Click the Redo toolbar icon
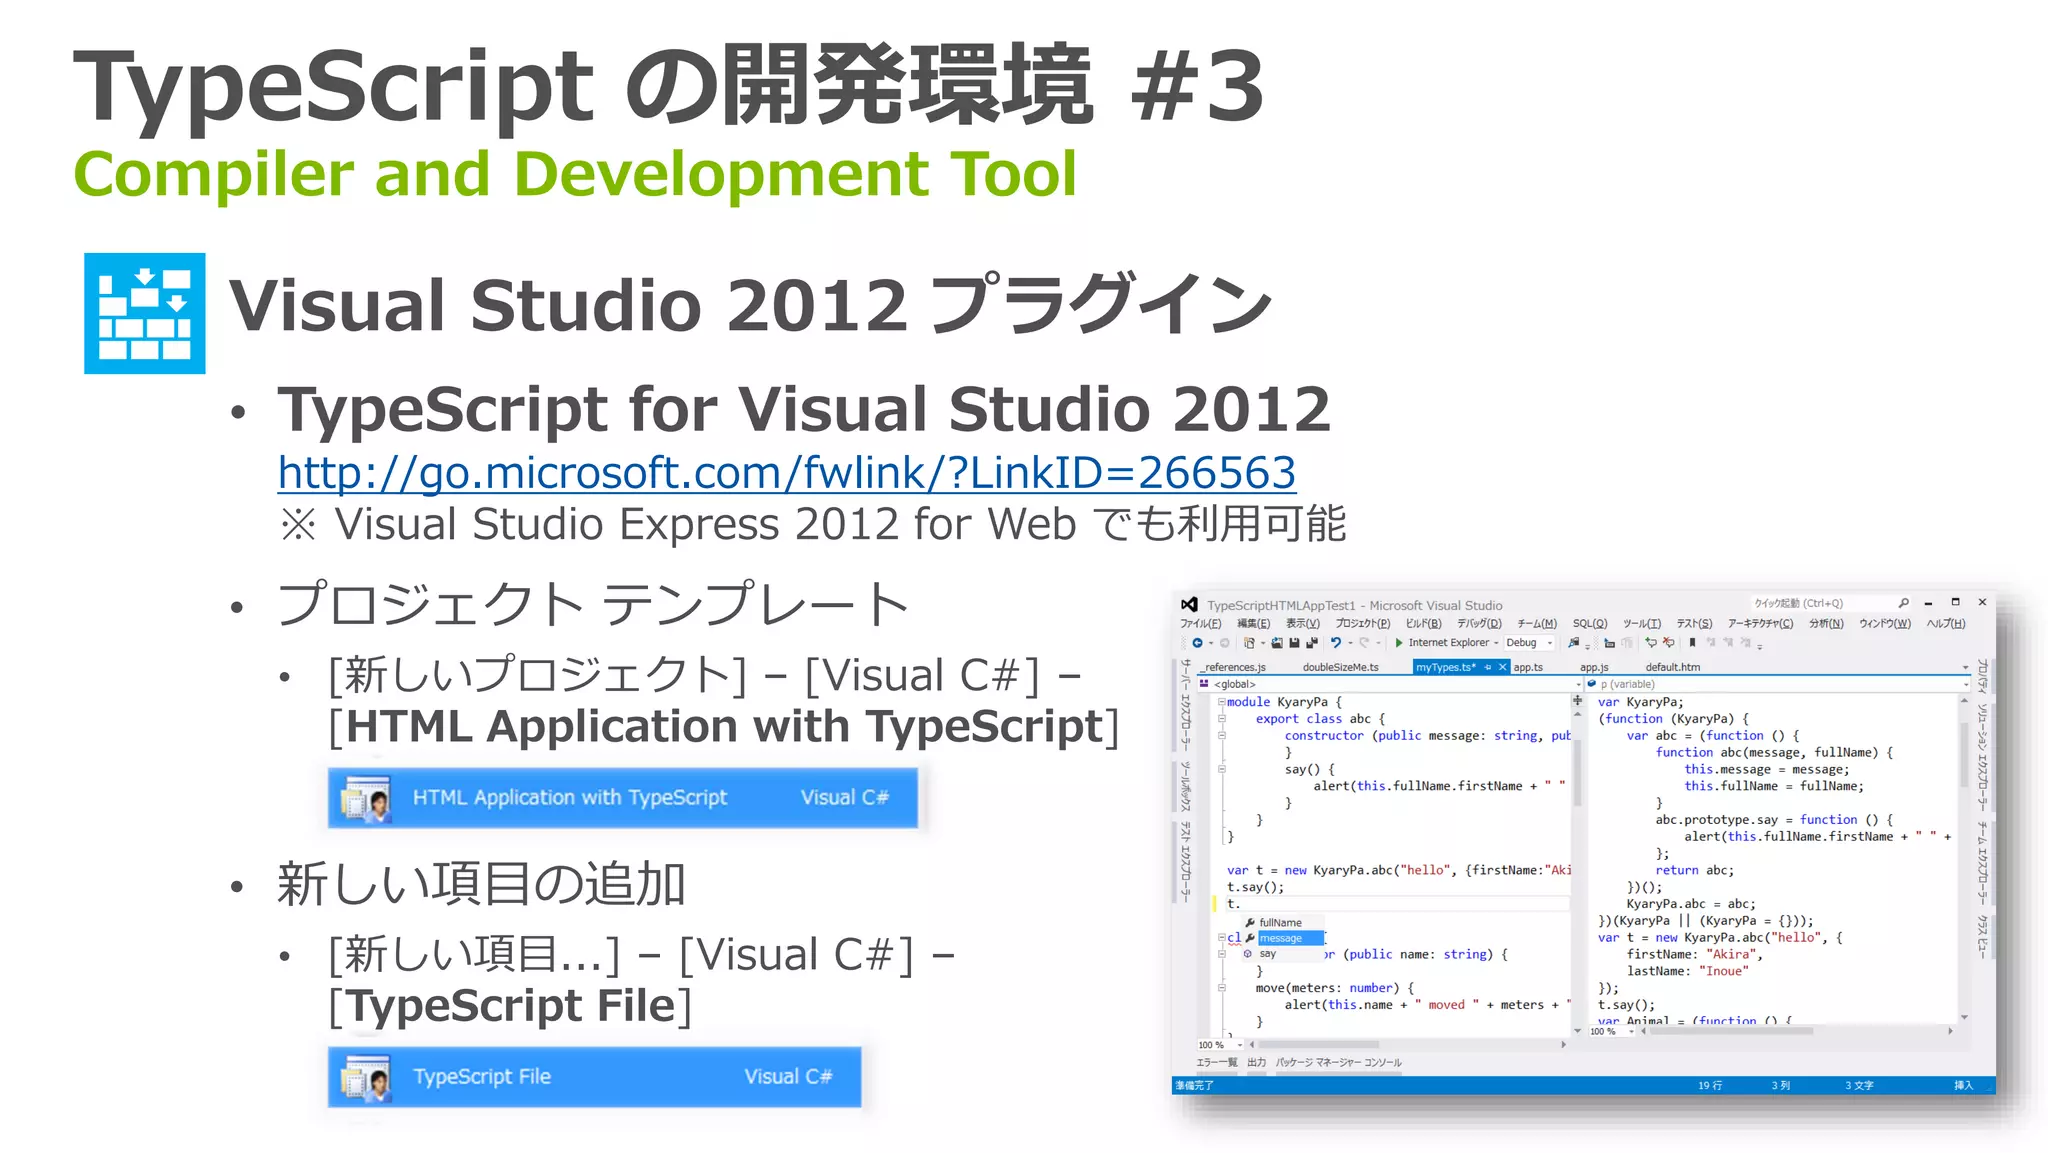Viewport: 2048px width, 1153px height. [1364, 643]
